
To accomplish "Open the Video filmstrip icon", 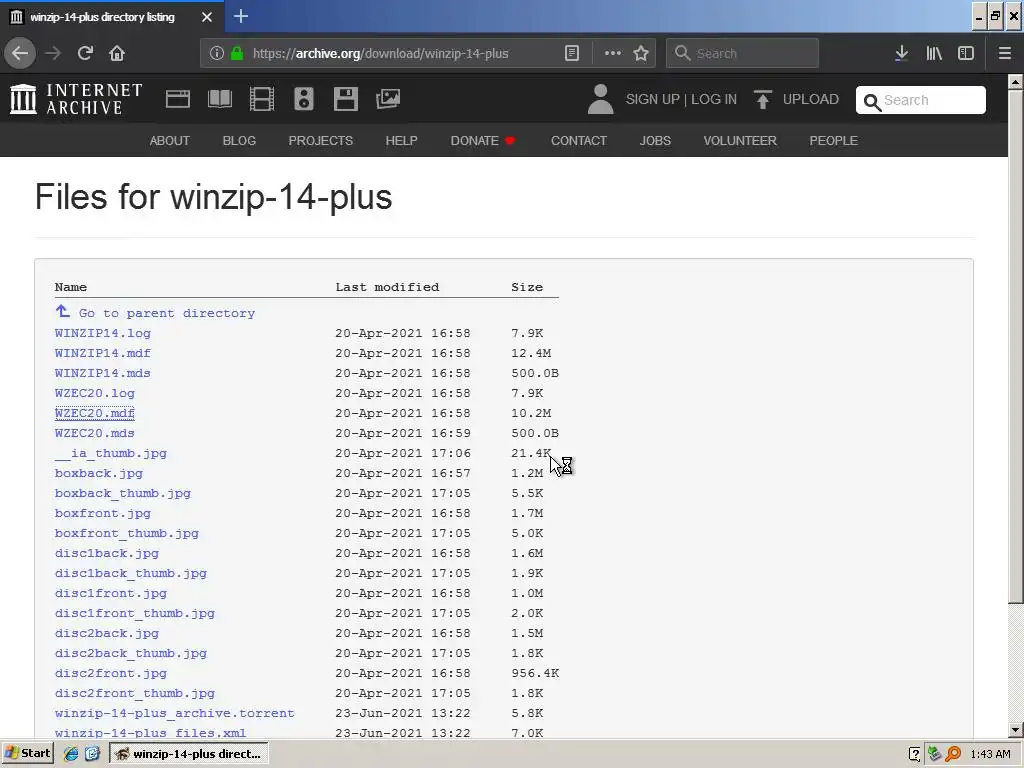I will 262,99.
